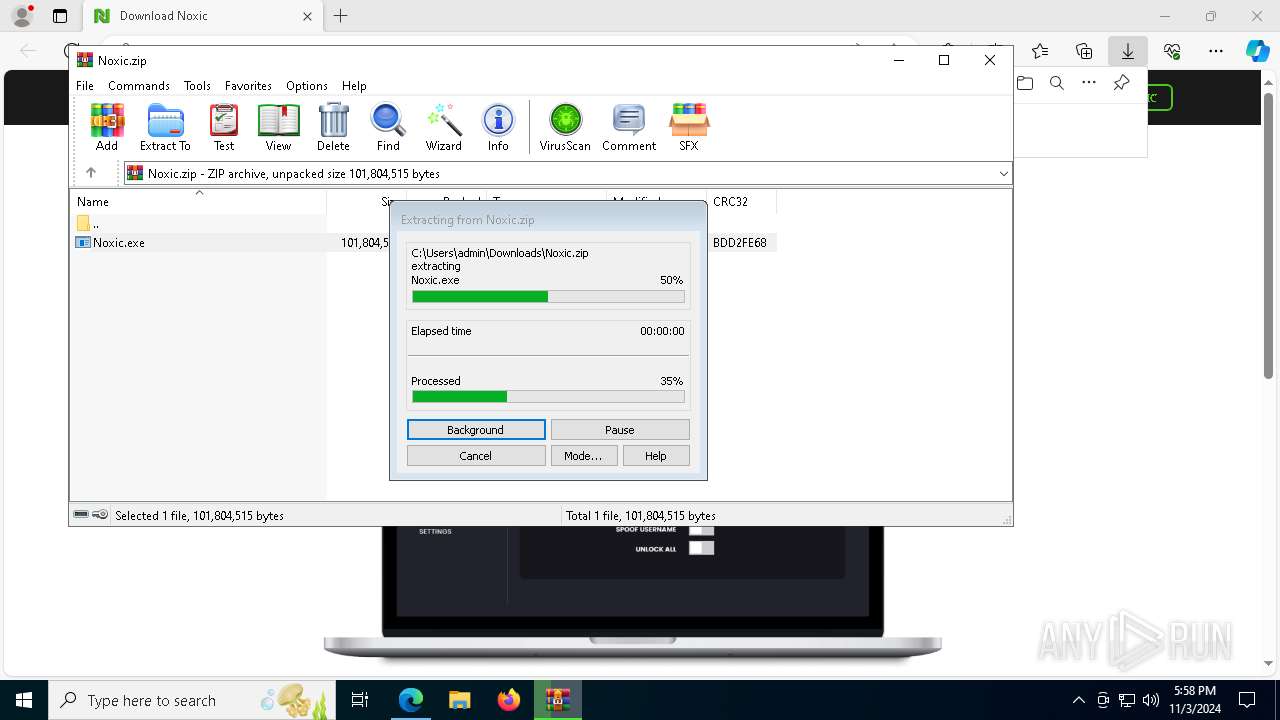Open Task View on taskbar

pyautogui.click(x=360, y=700)
